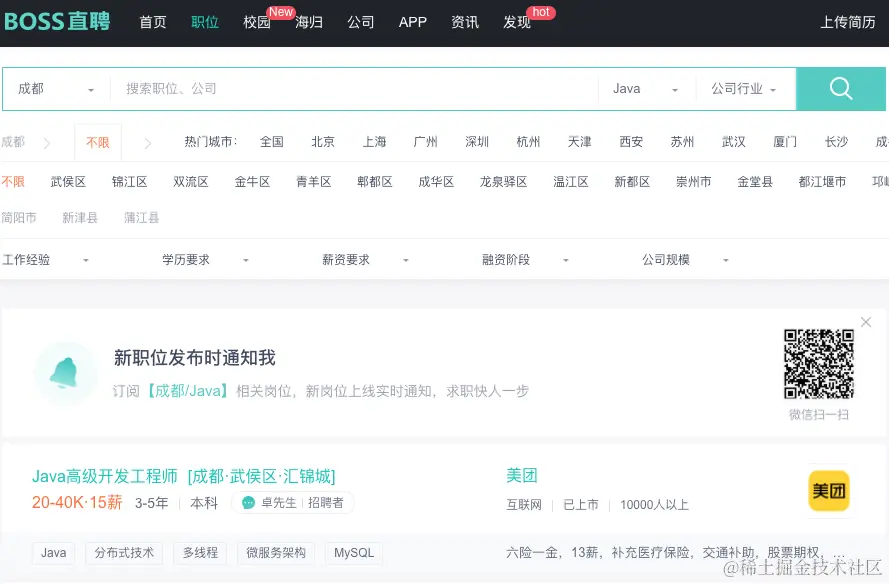Filter by 简阳市 district
Image resolution: width=889 pixels, height=584 pixels.
click(x=19, y=218)
